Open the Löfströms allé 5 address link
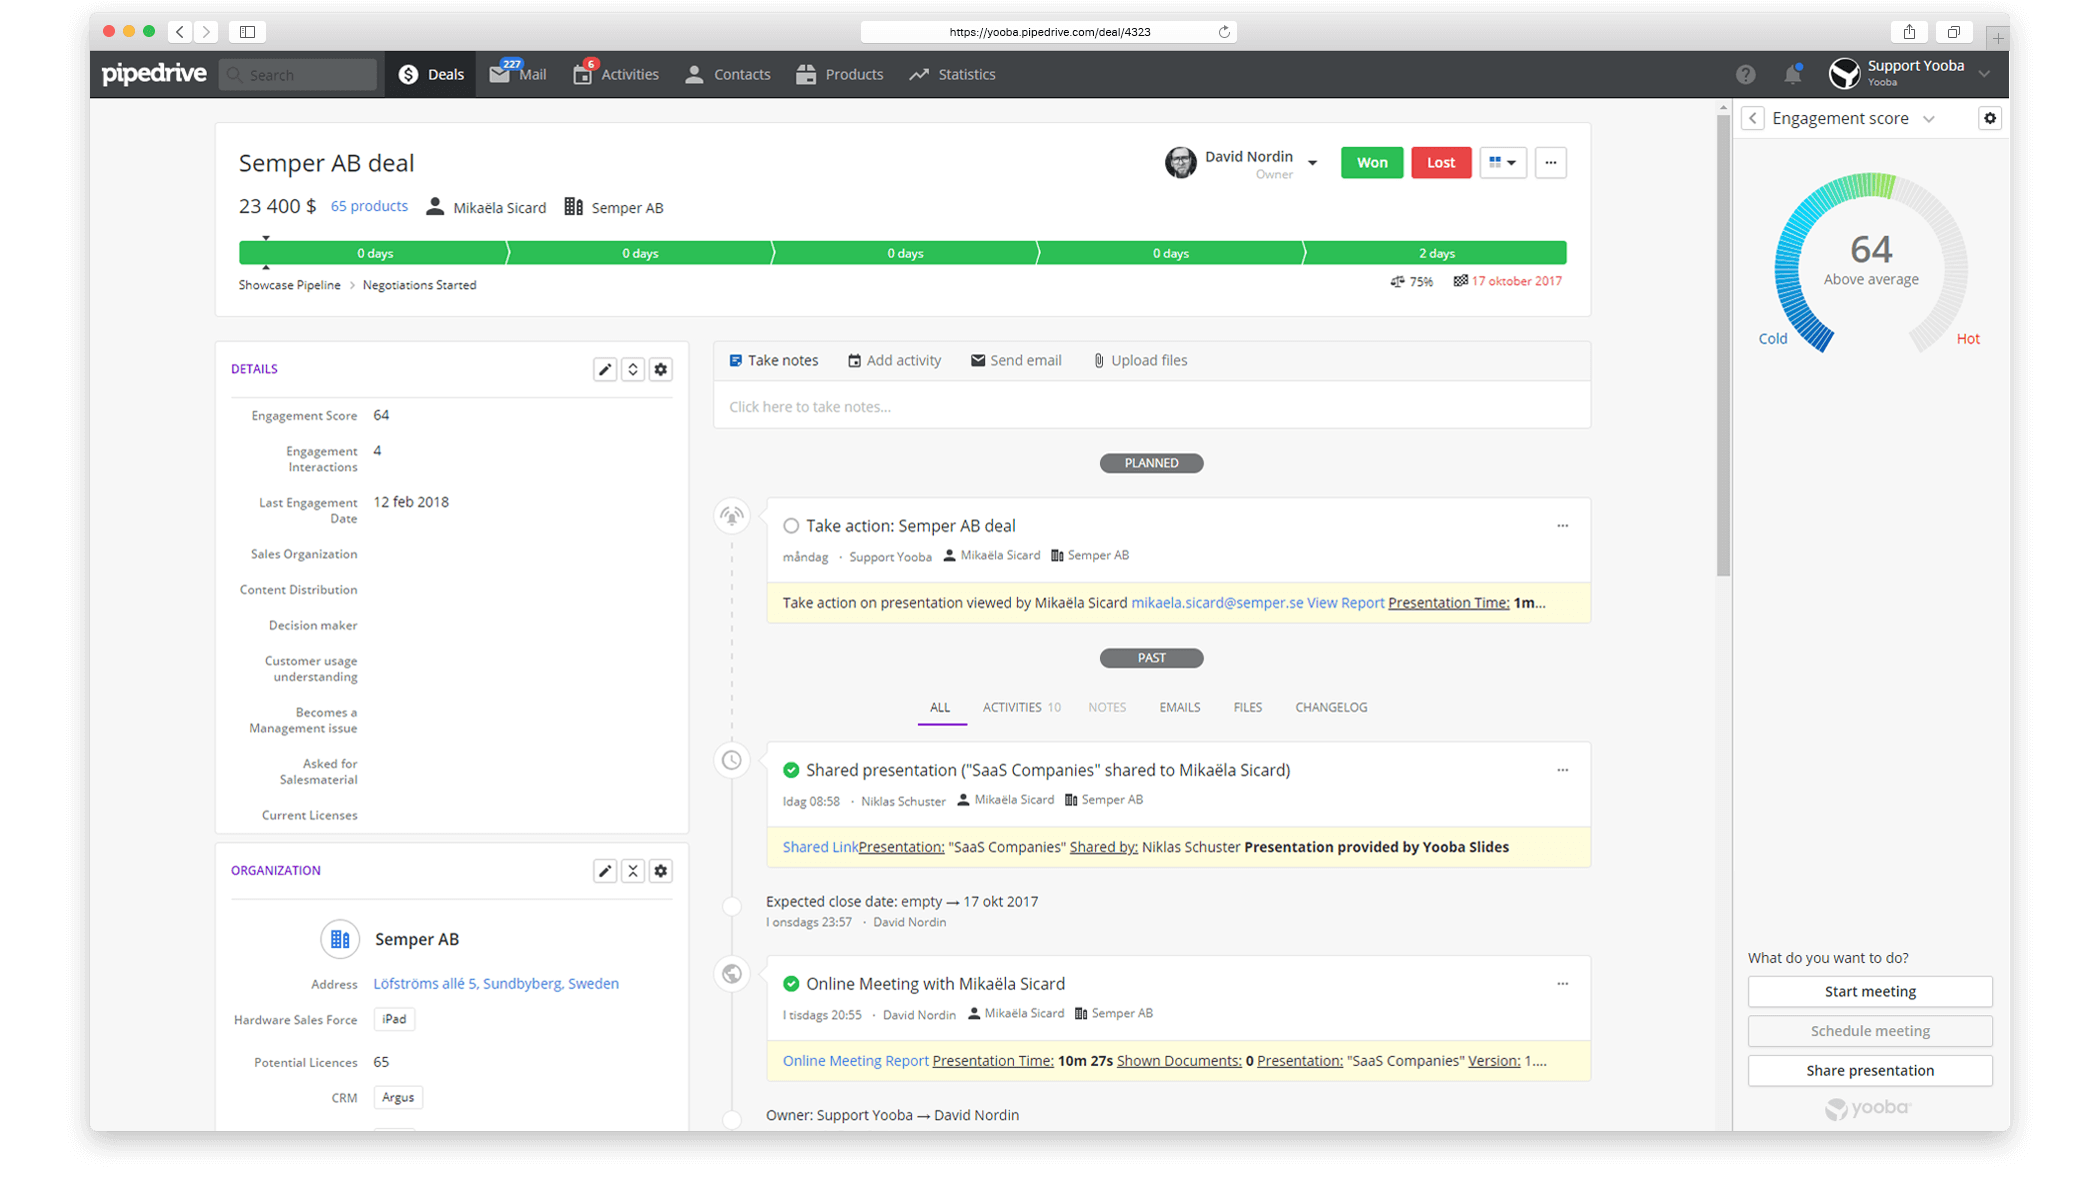 (x=496, y=984)
